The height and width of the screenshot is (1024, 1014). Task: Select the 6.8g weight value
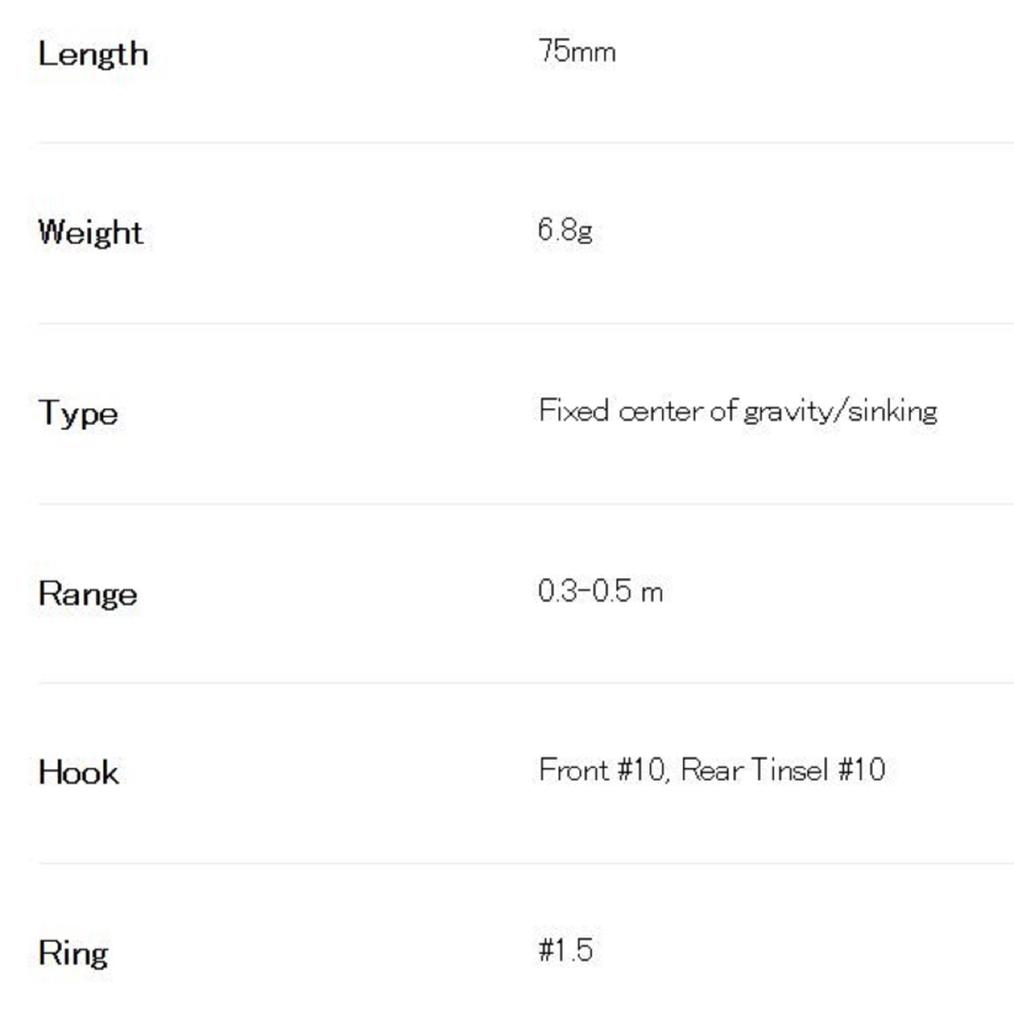click(x=565, y=230)
